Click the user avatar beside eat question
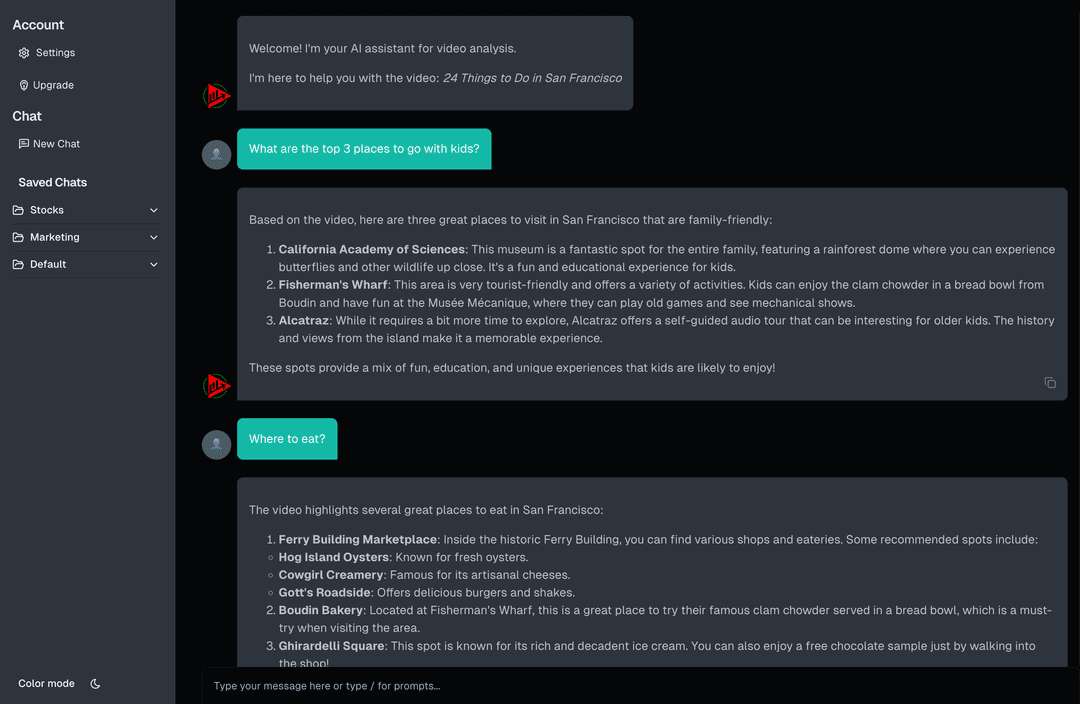Image resolution: width=1080 pixels, height=704 pixels. pyautogui.click(x=216, y=444)
